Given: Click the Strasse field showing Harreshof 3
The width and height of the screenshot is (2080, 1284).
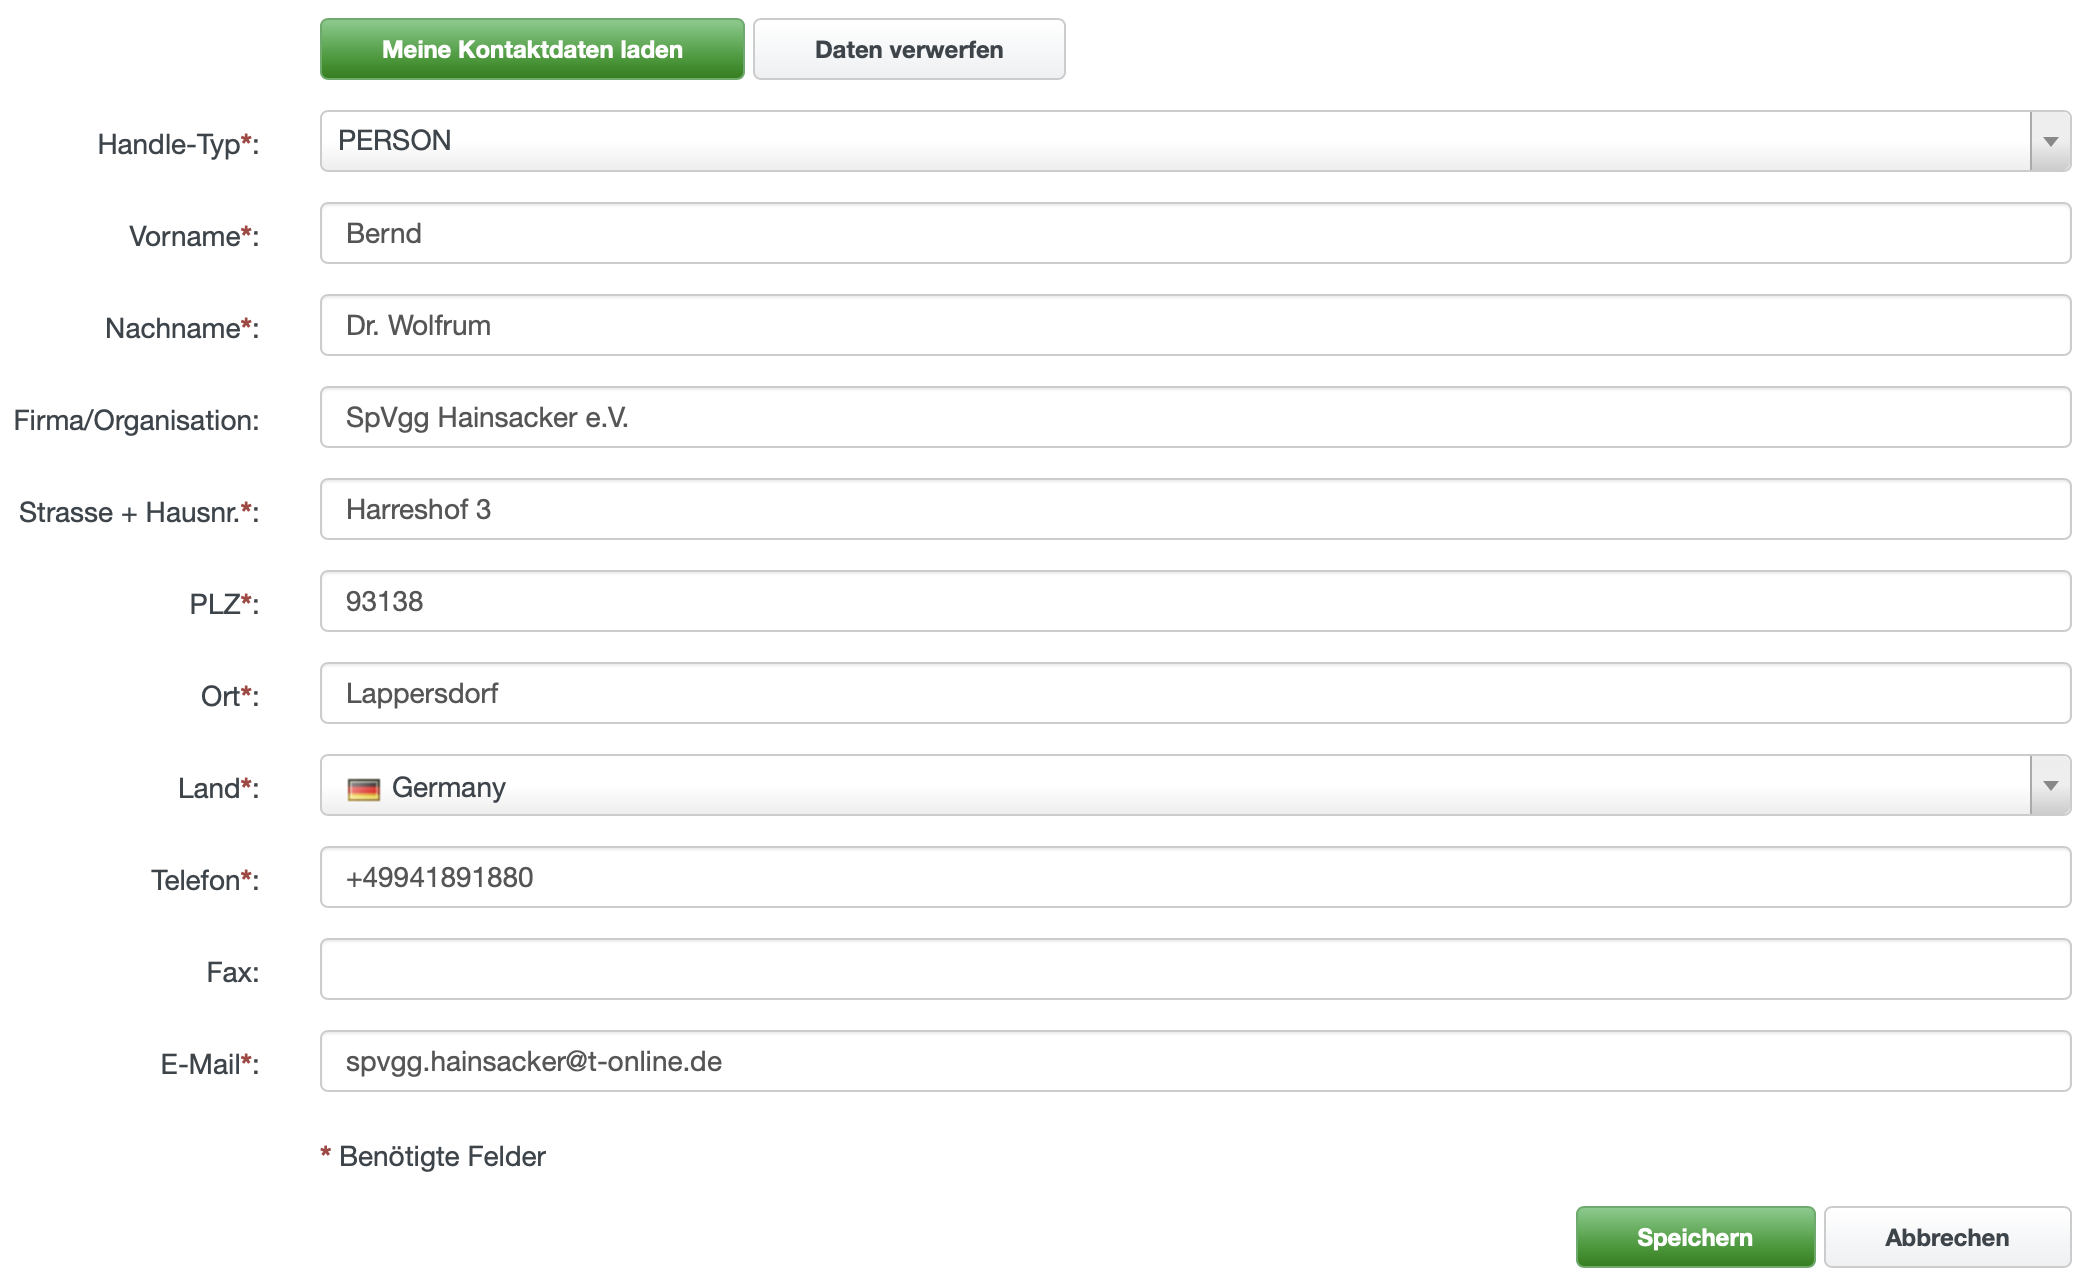Looking at the screenshot, I should [x=1195, y=510].
